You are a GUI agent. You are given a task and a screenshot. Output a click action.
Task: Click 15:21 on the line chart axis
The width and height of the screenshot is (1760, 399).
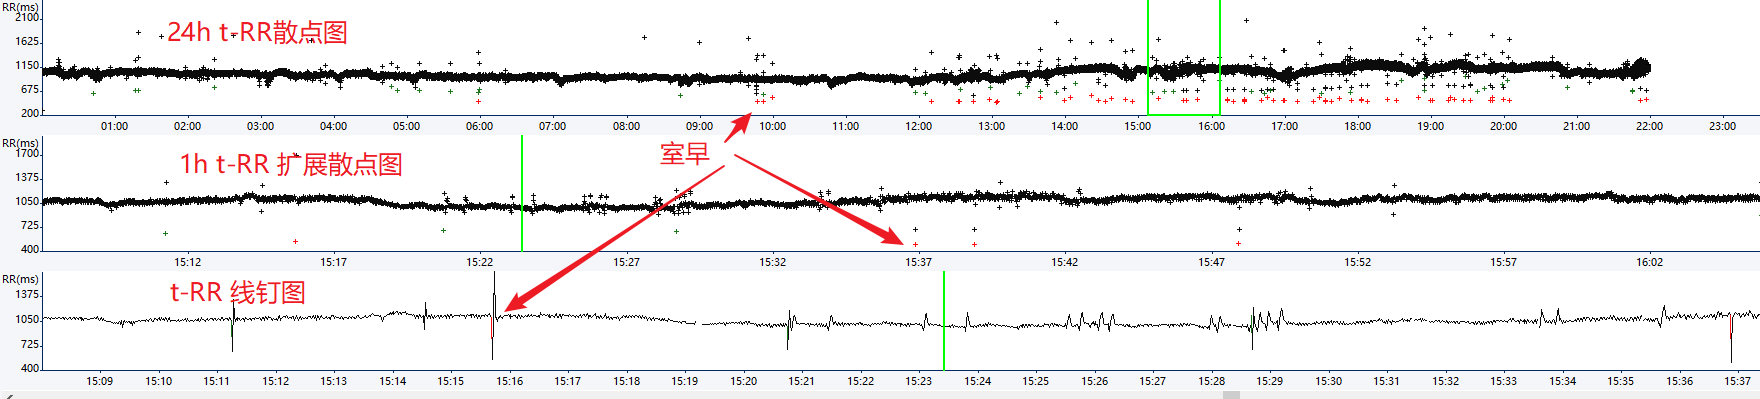coord(802,381)
